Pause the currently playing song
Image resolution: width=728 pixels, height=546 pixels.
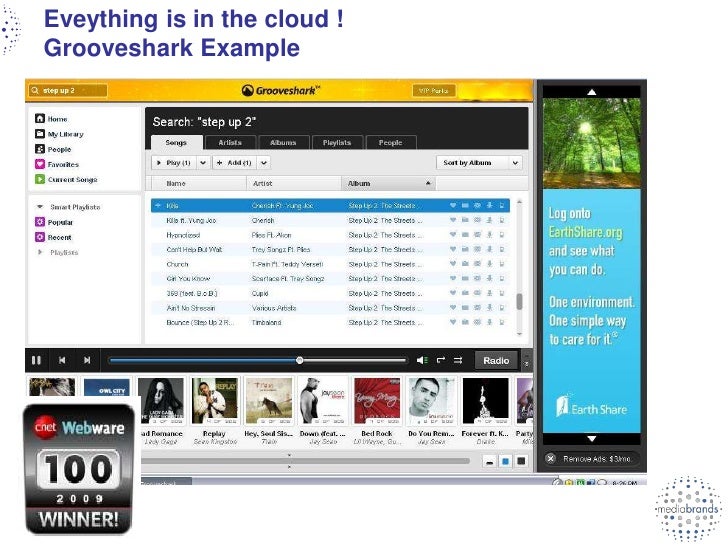click(x=36, y=360)
